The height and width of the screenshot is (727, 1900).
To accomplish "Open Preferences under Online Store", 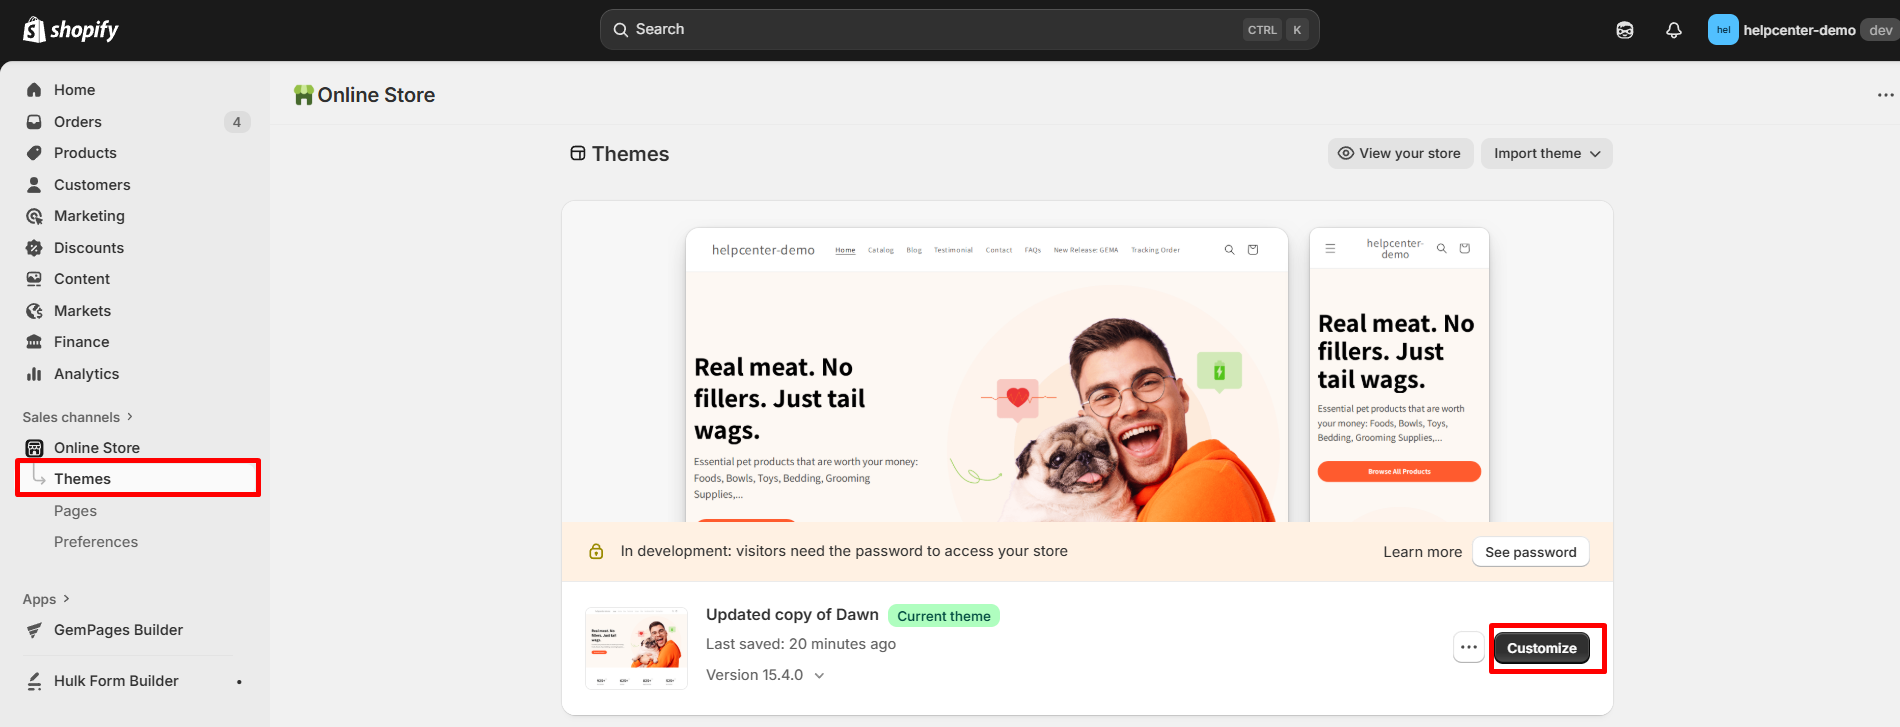I will click(x=96, y=542).
